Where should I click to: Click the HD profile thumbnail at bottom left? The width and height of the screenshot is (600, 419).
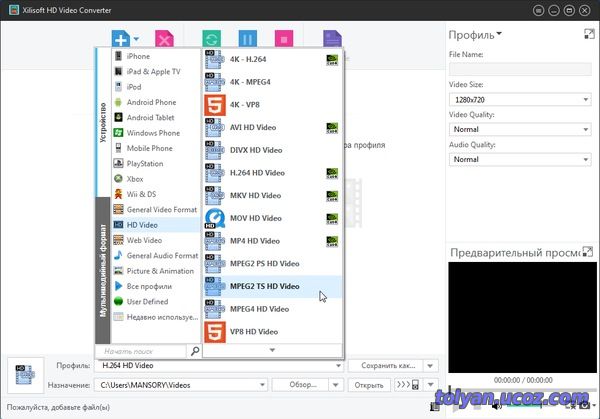point(26,375)
